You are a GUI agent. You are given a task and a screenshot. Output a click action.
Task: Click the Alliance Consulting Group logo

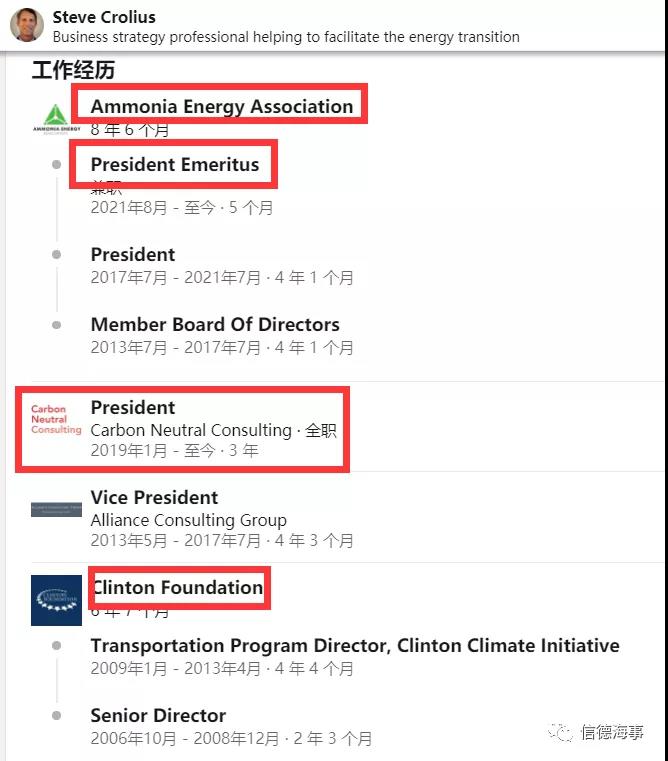tap(56, 510)
